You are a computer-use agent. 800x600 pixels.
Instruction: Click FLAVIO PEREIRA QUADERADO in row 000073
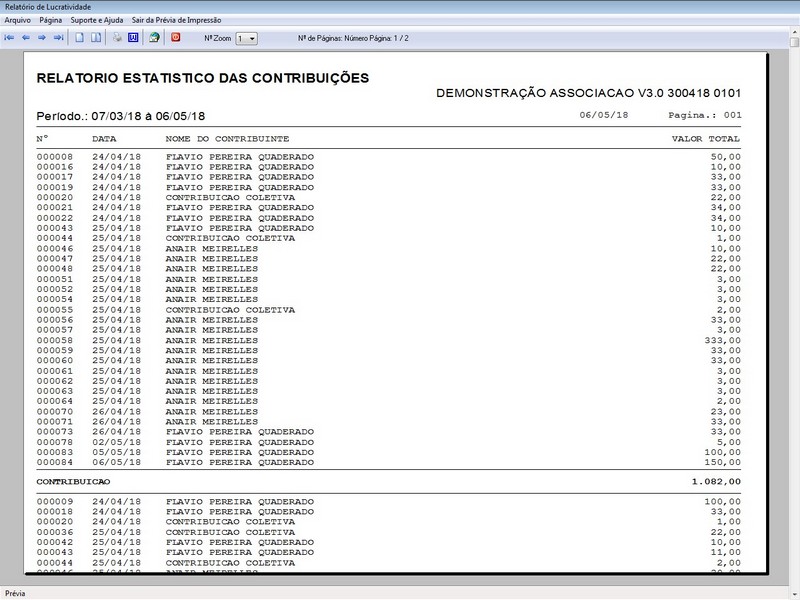coord(239,432)
